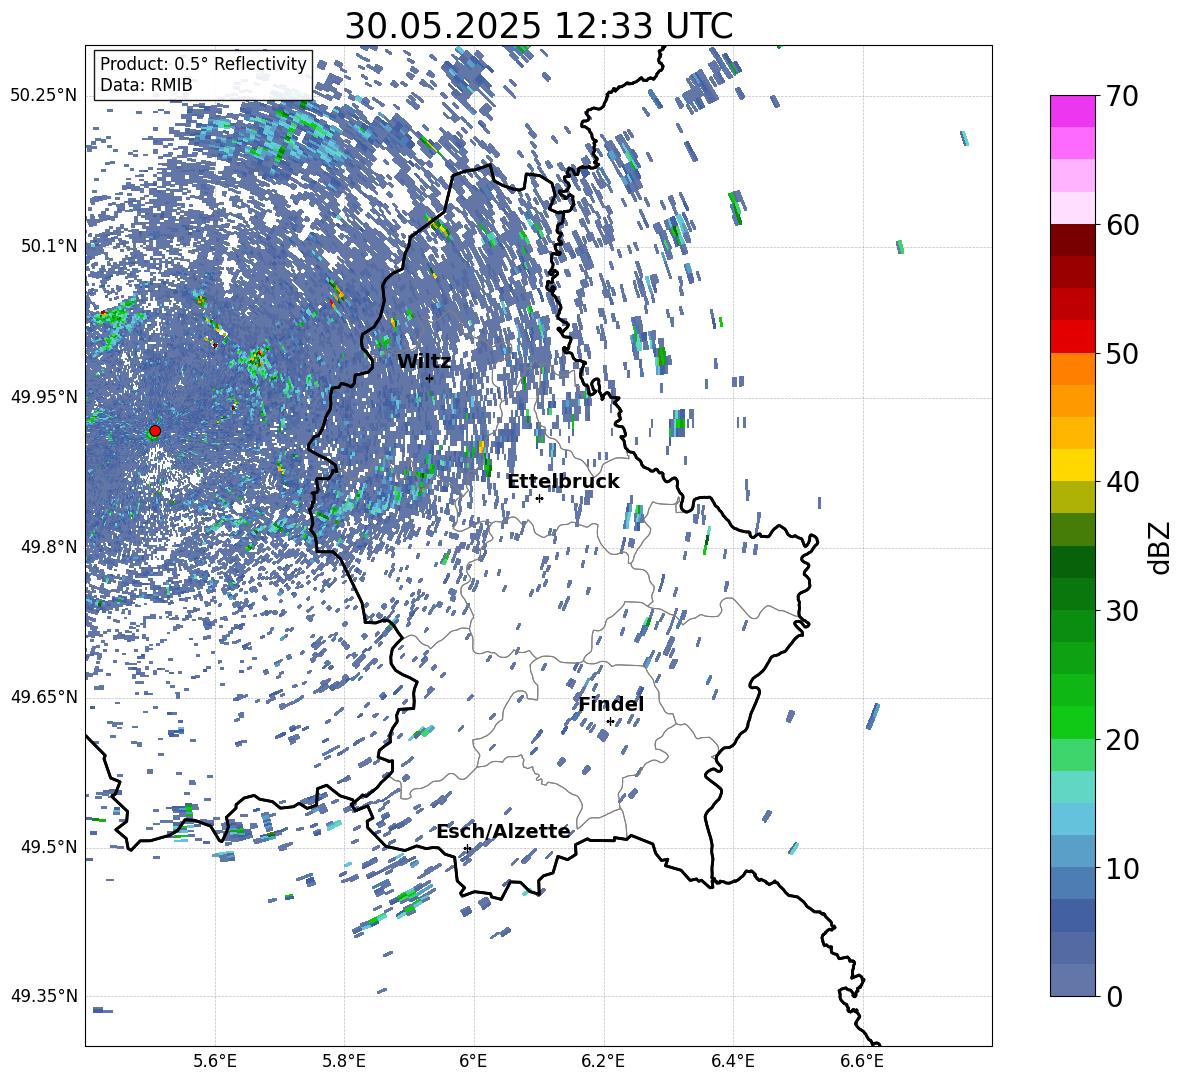The width and height of the screenshot is (1184, 1081).
Task: Click the dark red colorbar swatch below 60
Action: coord(1073,240)
